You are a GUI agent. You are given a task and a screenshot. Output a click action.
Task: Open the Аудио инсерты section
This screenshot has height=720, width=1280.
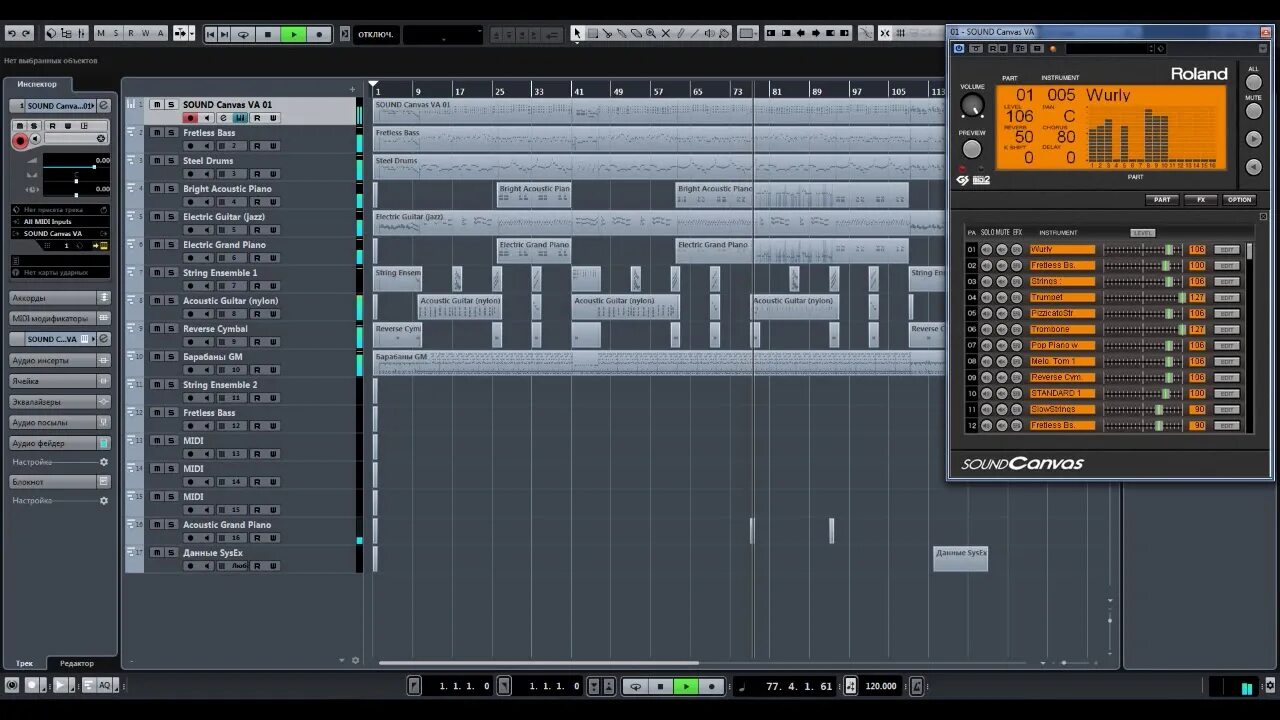[x=60, y=360]
